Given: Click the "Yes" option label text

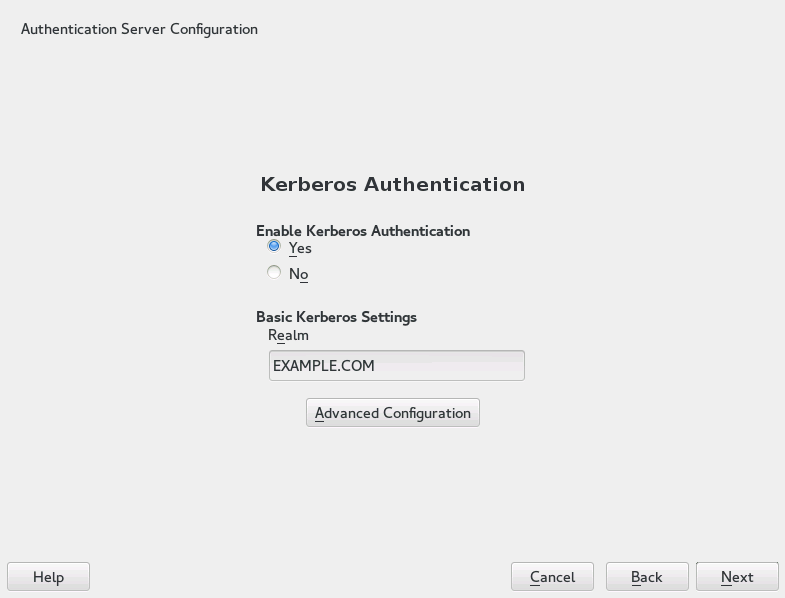Looking at the screenshot, I should coord(300,248).
